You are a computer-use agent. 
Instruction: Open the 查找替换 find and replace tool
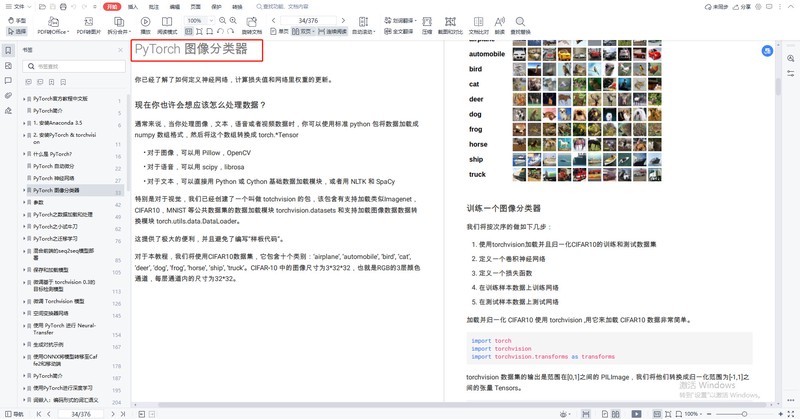[x=520, y=25]
